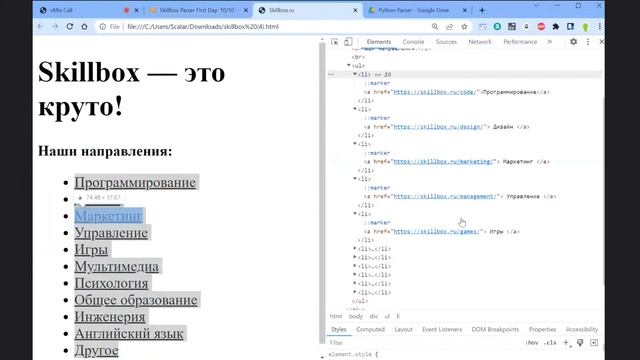Collapse the li node containing Дизайн link
Viewport: 640px width, 360px height.
355,109
